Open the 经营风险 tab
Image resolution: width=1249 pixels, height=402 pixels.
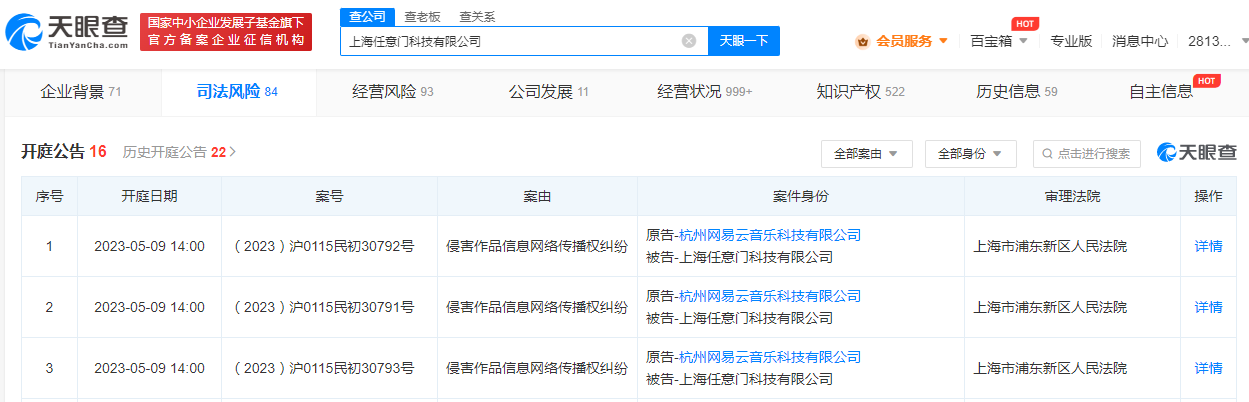(x=393, y=92)
